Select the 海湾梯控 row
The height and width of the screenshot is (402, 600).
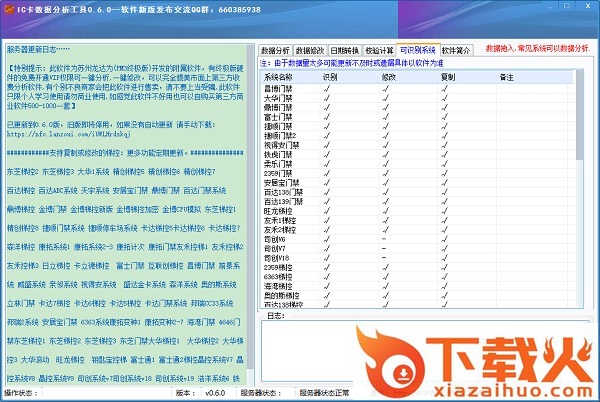tap(417, 286)
